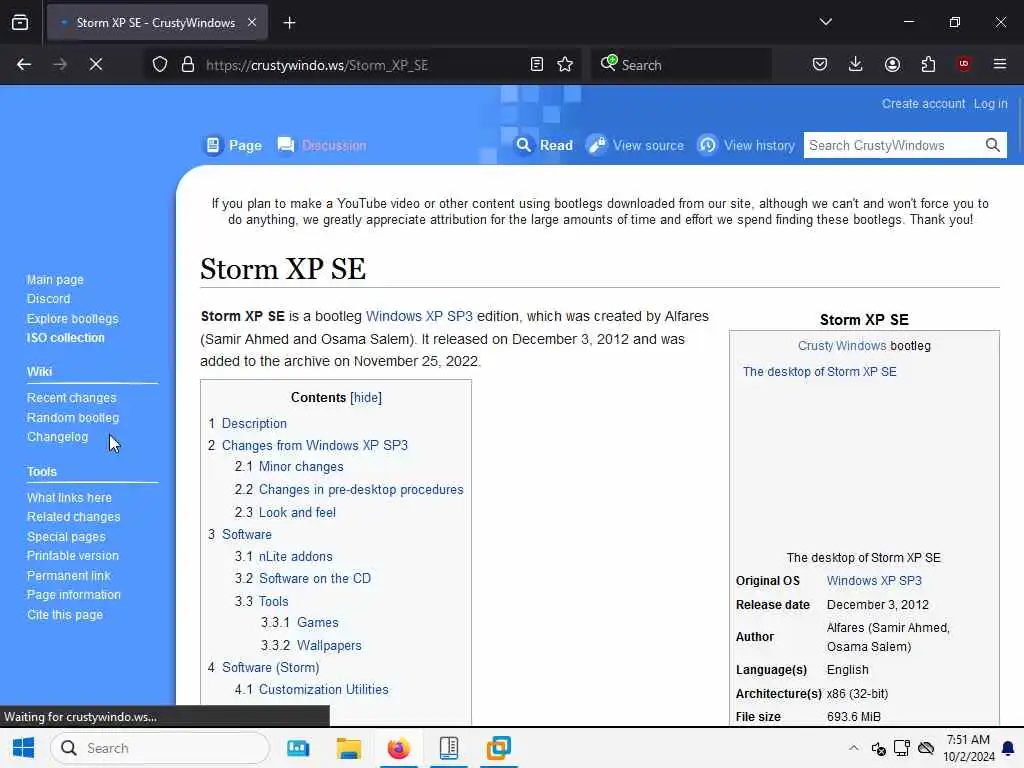Select the Storm XP SE - CrustyWindows browser tab
This screenshot has height=768, width=1024.
[x=156, y=22]
